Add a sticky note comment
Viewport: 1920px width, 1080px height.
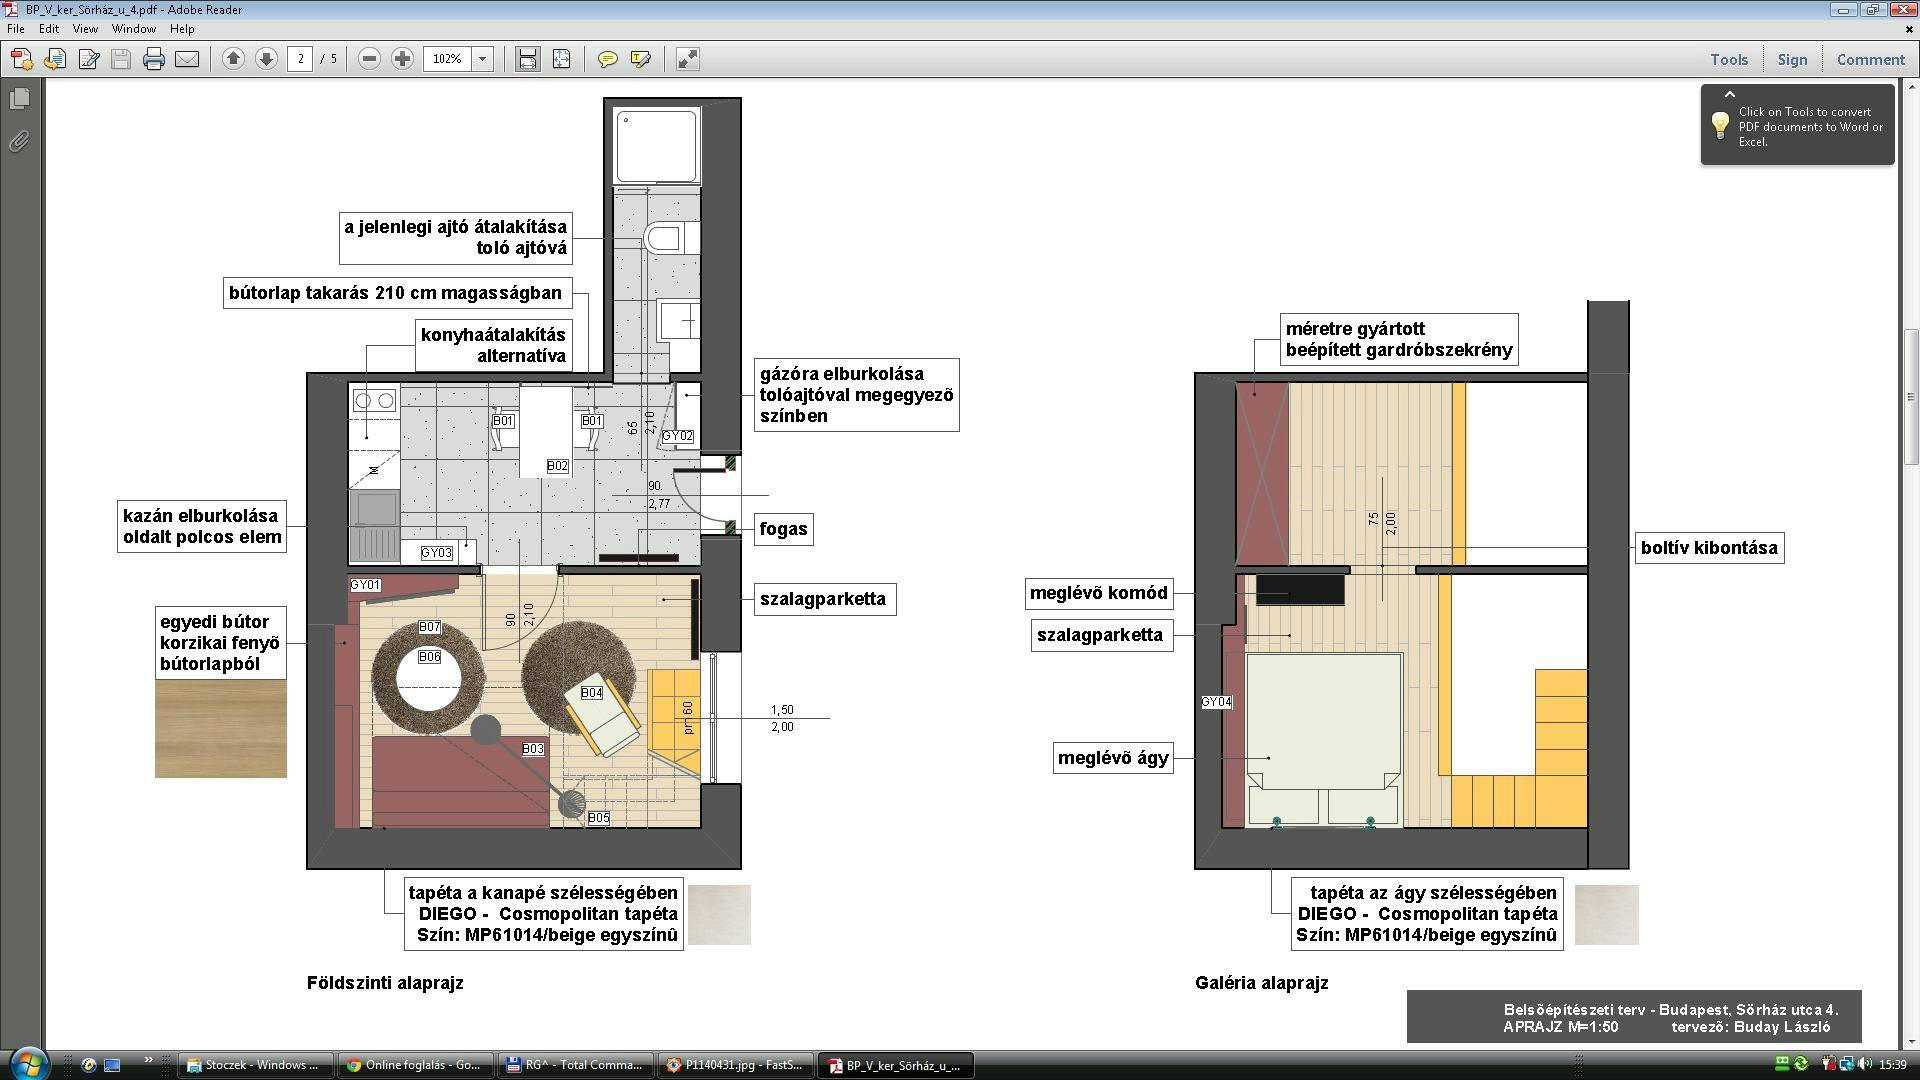608,59
